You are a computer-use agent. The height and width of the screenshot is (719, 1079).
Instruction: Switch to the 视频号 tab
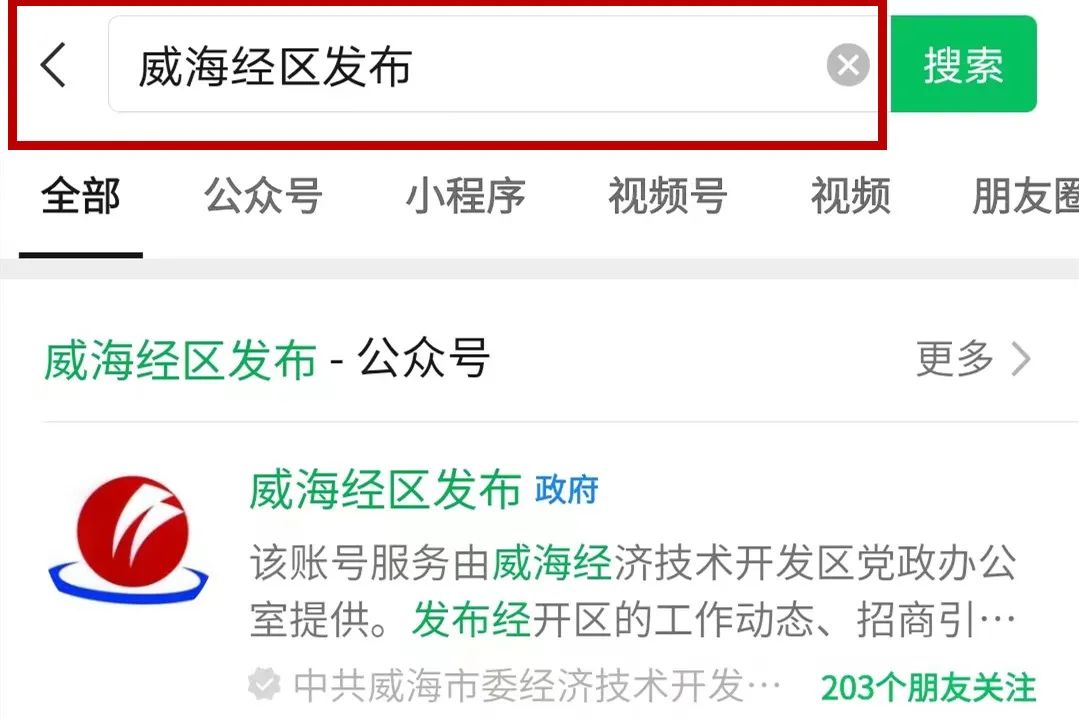[x=667, y=196]
